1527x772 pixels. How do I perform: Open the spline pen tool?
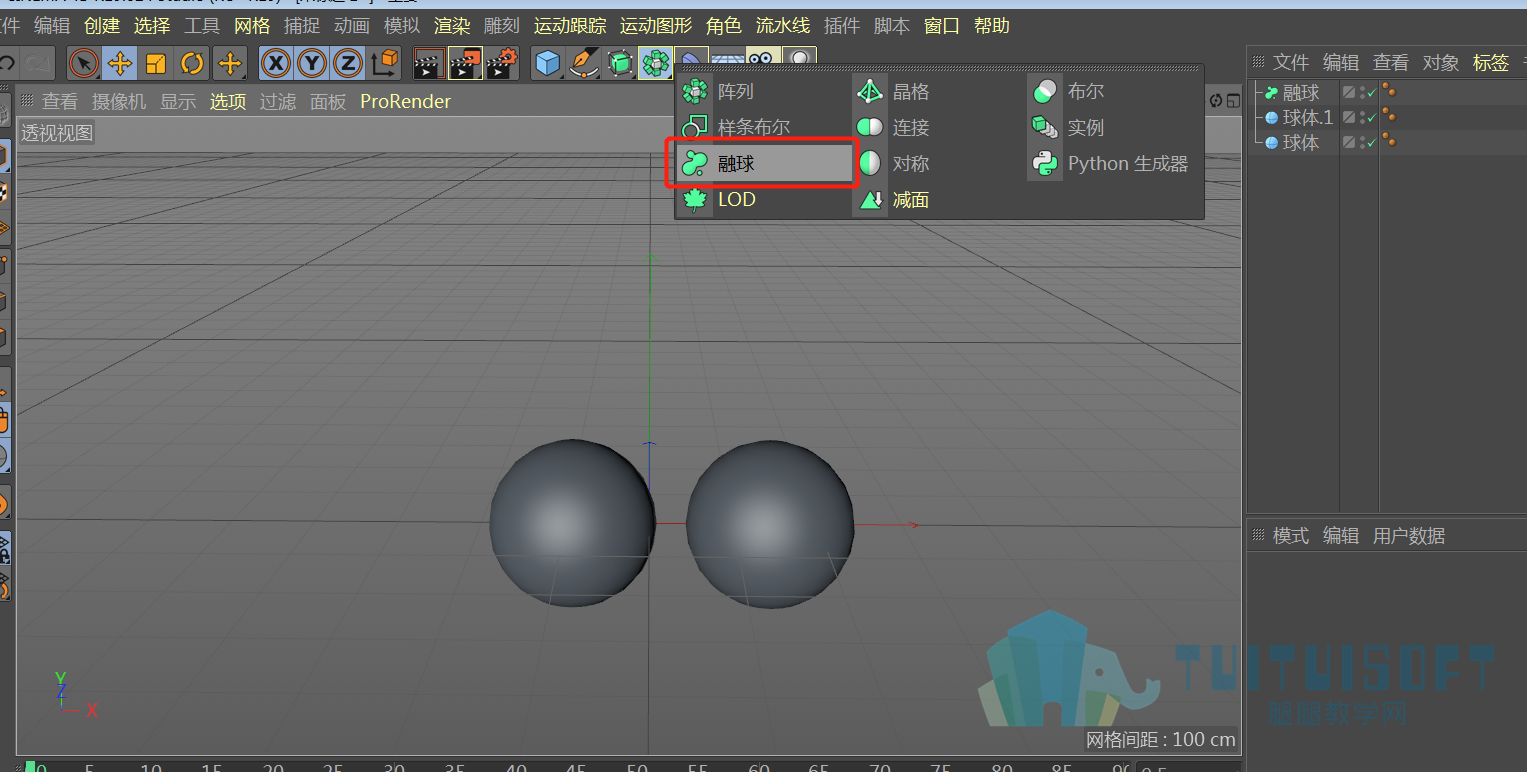(x=583, y=64)
